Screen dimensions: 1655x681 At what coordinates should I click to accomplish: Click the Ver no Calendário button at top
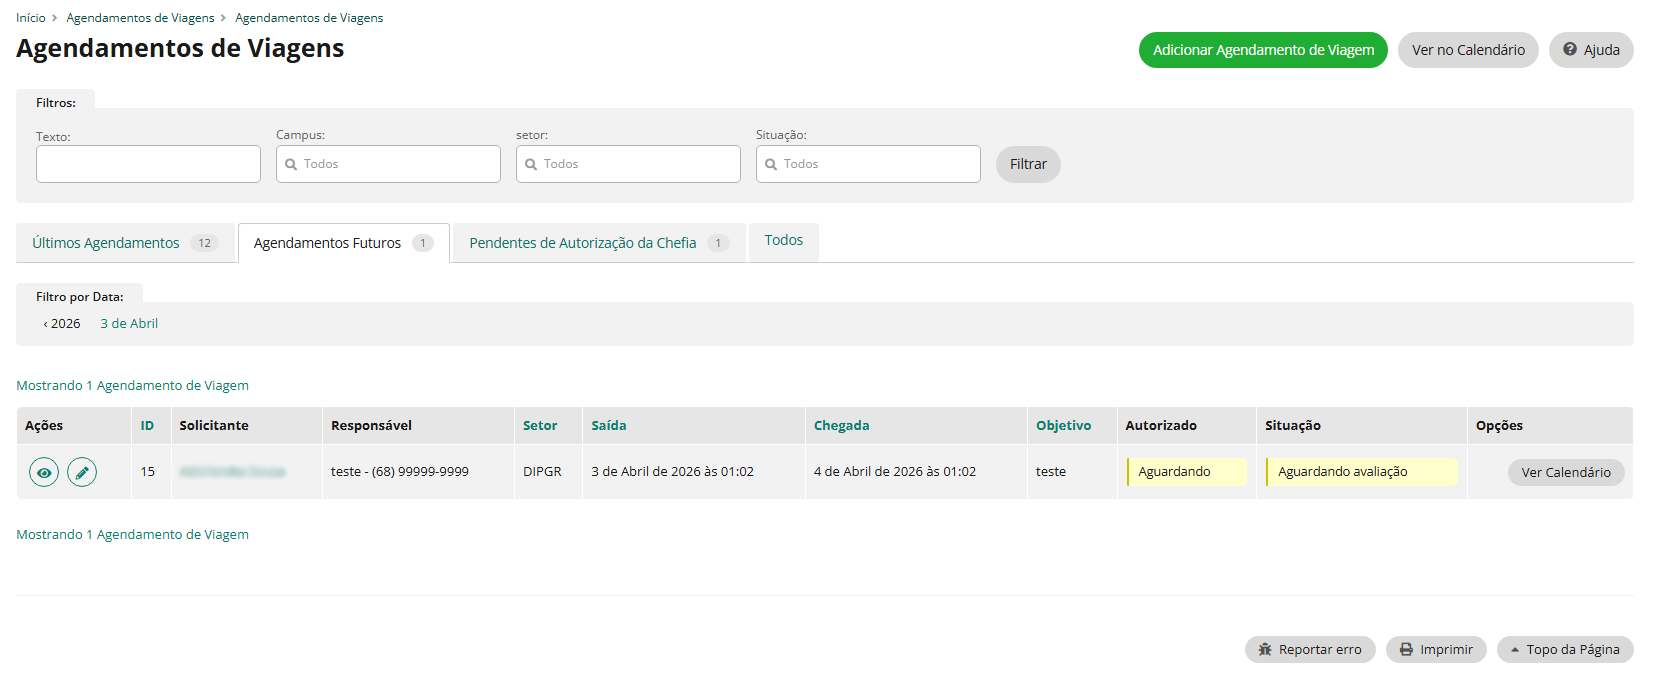(x=1467, y=50)
